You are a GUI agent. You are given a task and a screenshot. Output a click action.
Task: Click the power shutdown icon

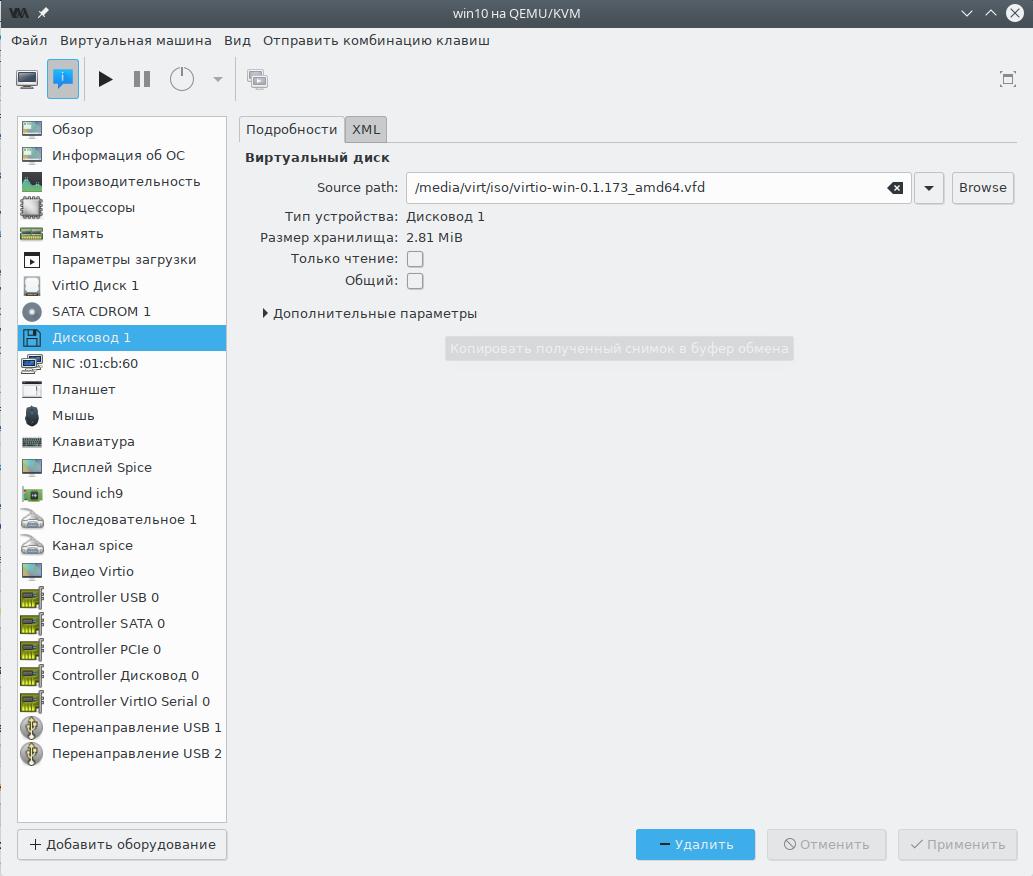181,79
